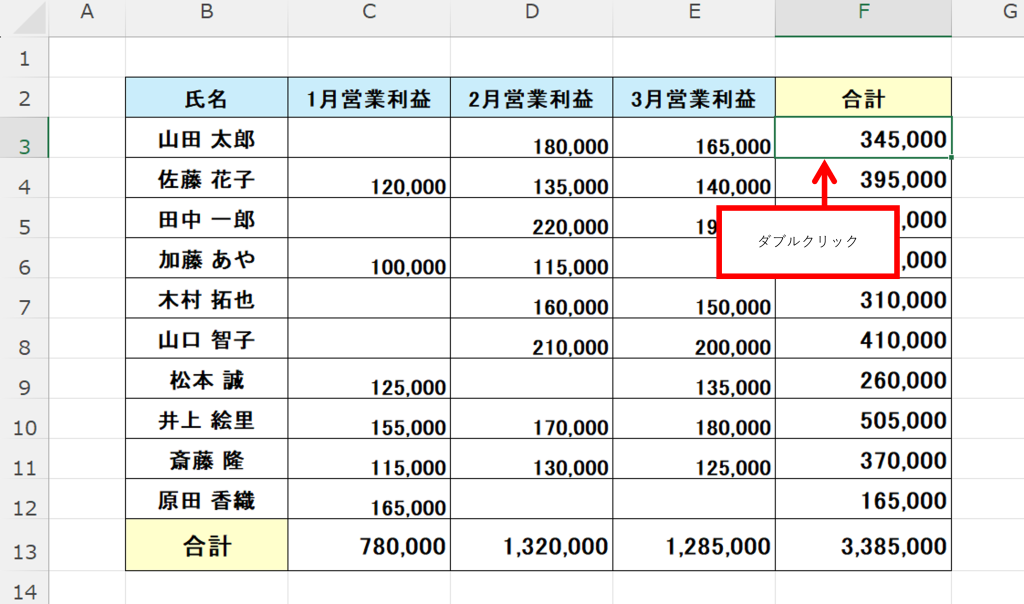Select the 1月営業利益 header cell
The image size is (1024, 604).
pos(369,98)
